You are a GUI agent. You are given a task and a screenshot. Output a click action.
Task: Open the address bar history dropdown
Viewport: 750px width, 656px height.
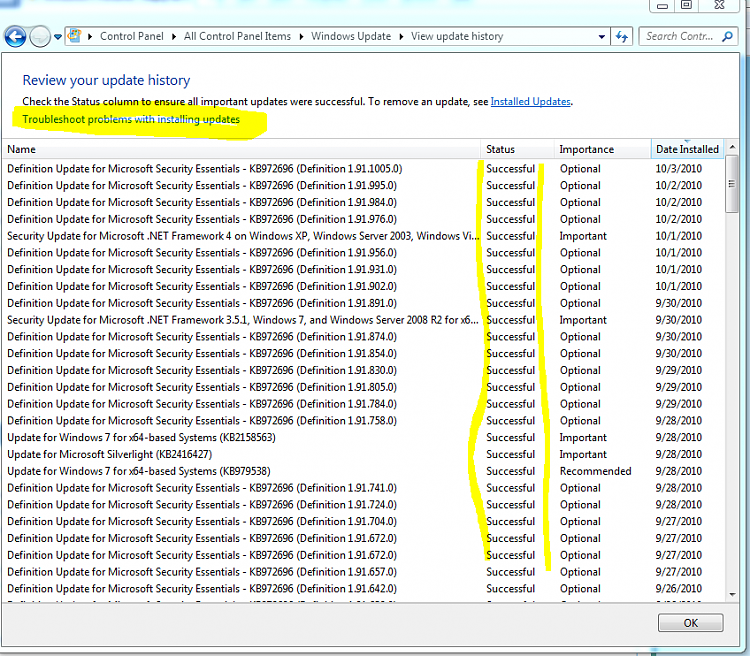coord(601,36)
